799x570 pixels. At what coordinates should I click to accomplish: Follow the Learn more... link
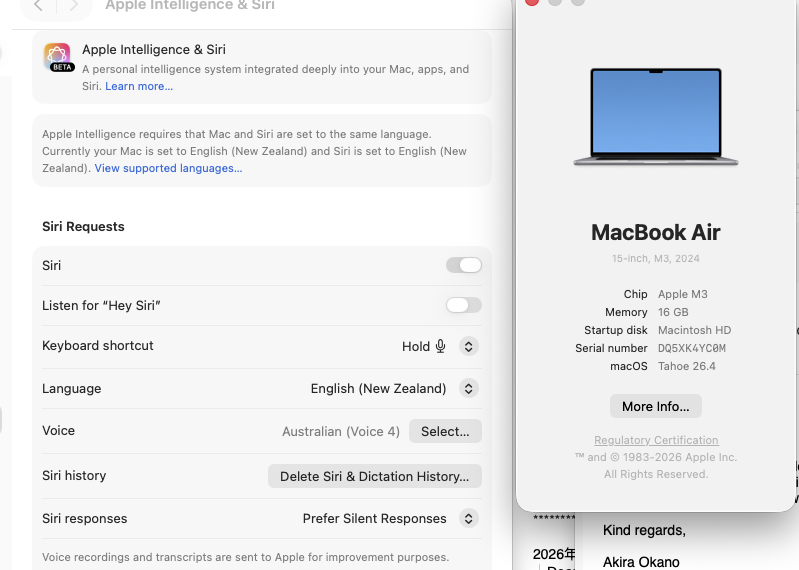(139, 86)
